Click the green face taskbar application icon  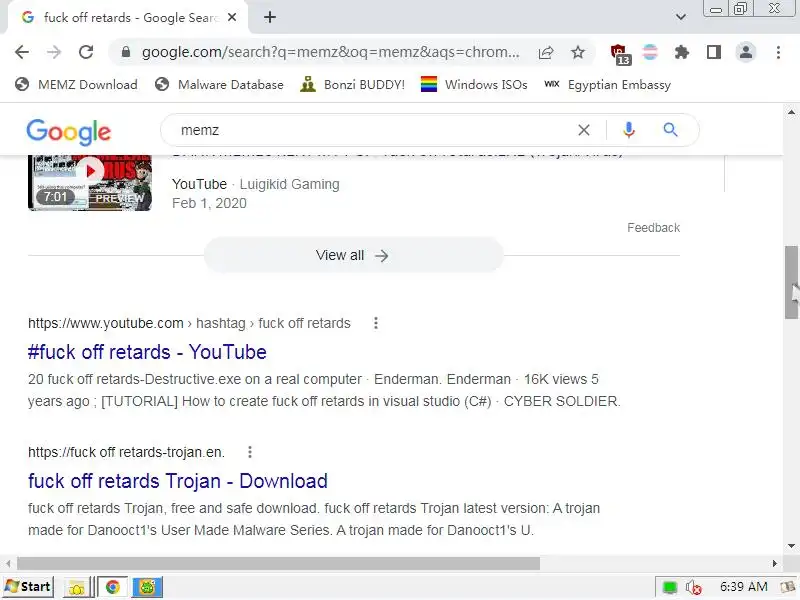[x=147, y=587]
